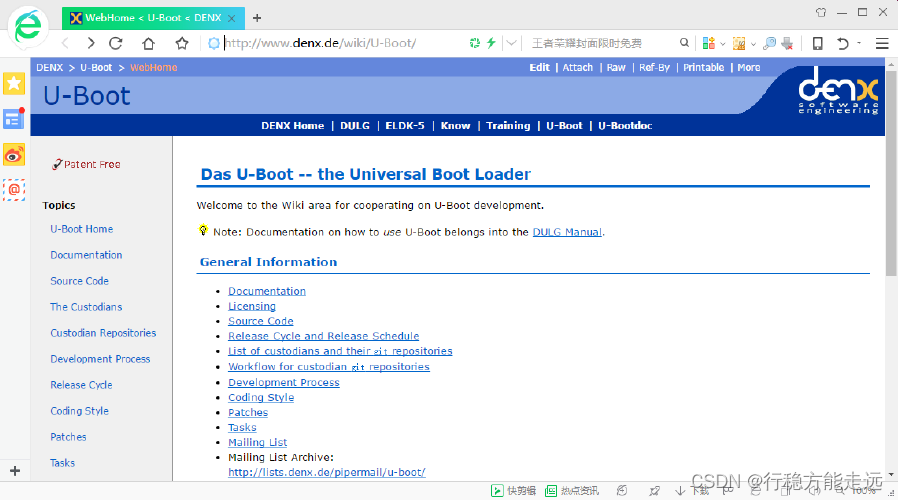Open the mobile device view icon
Viewport: 898px width, 500px height.
pyautogui.click(x=818, y=43)
